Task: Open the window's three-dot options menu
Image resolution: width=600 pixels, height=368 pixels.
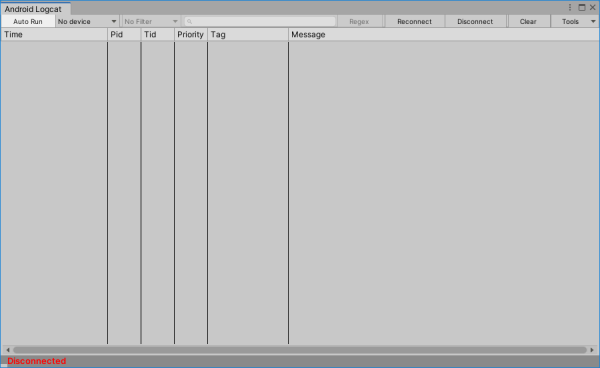Action: (x=570, y=8)
